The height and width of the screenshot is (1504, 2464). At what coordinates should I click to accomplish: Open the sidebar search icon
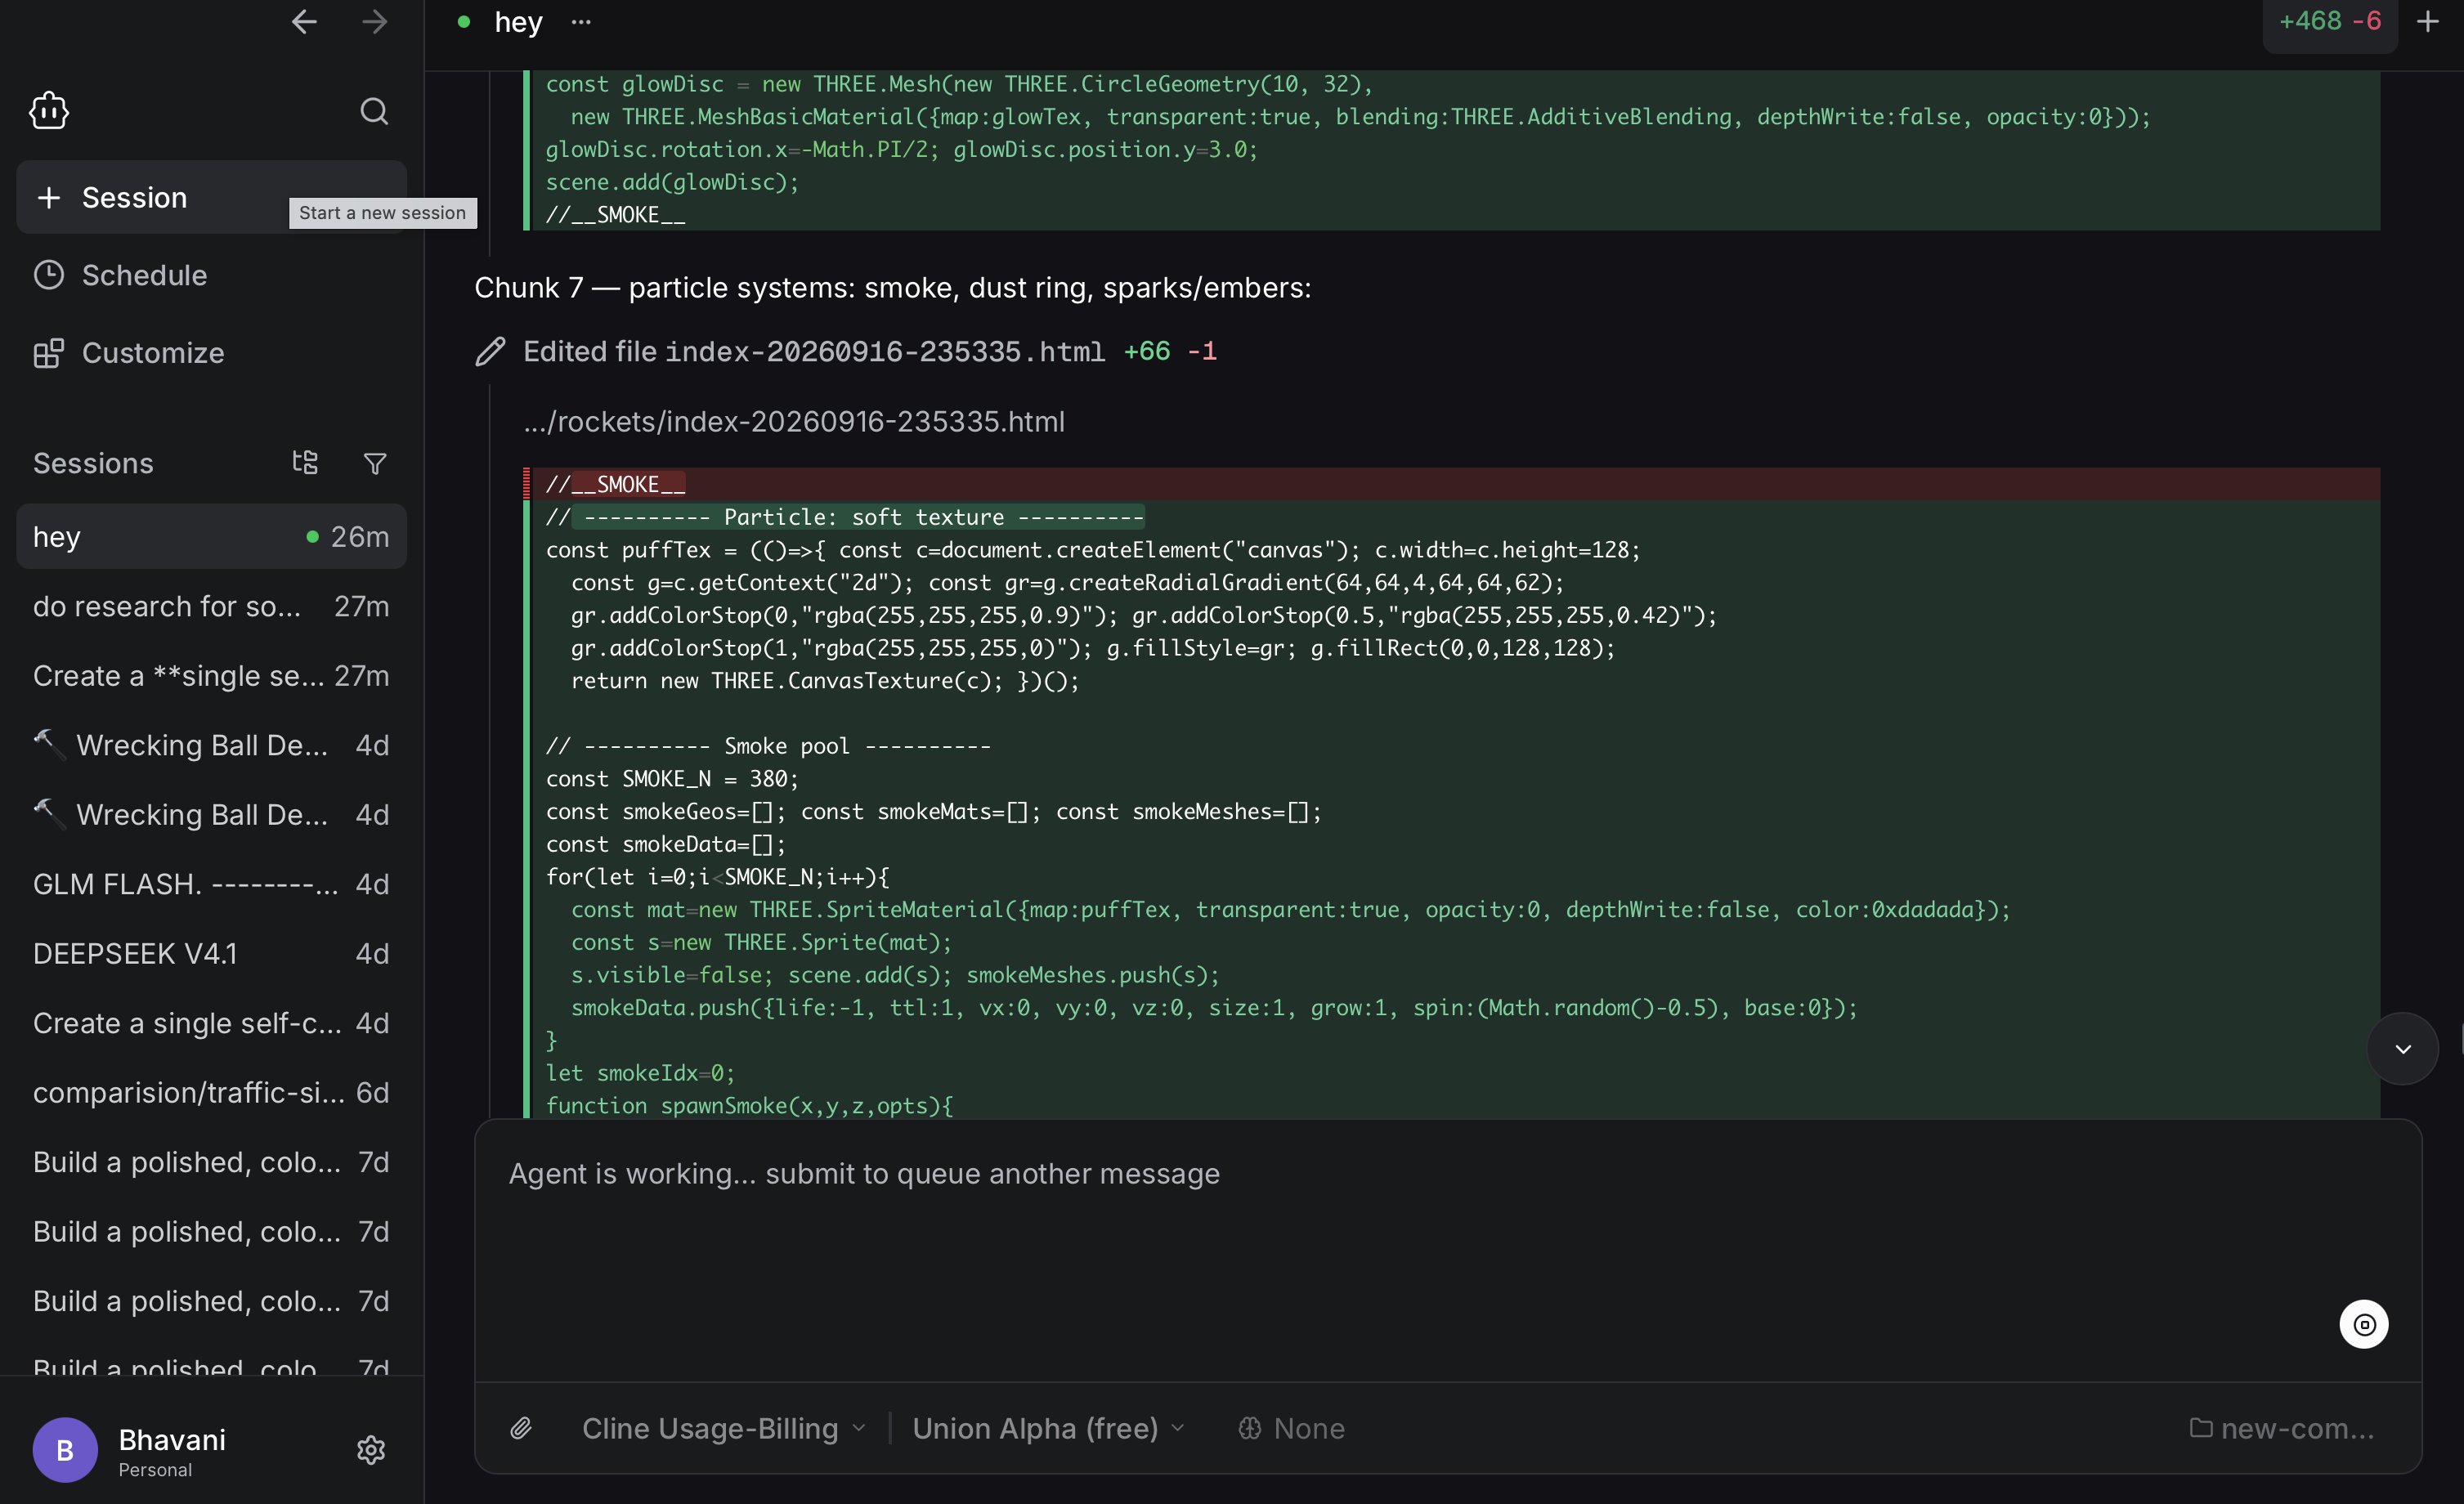[x=374, y=111]
